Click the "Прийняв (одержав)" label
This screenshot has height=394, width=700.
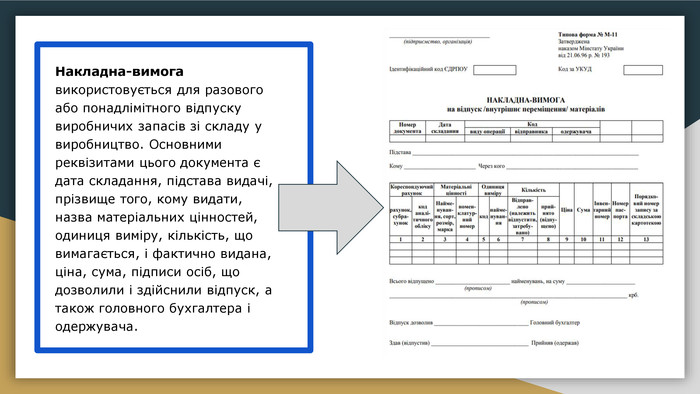[x=555, y=343]
